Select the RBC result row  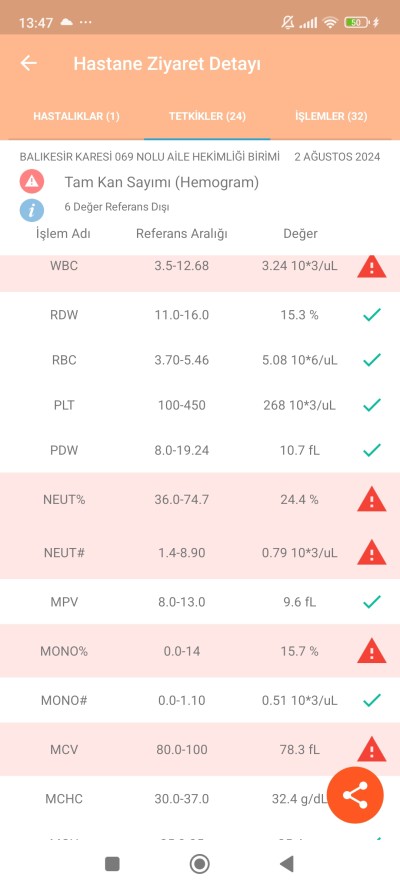point(200,360)
